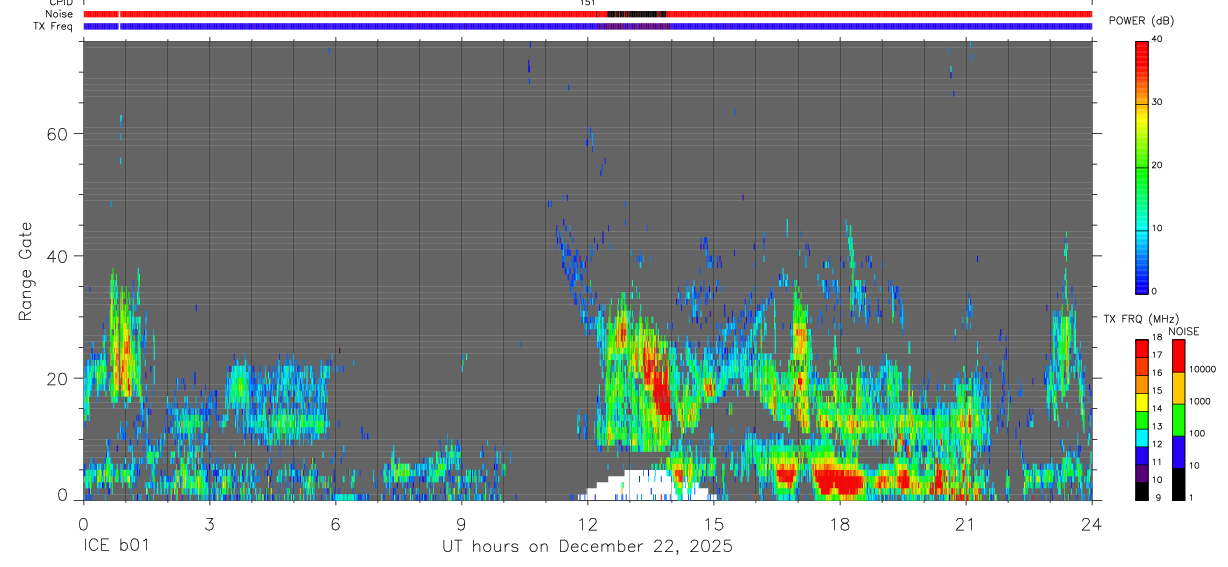Viewport: 1228px width, 567px height.
Task: Click the POWER (dB) color bar title
Action: point(1141,21)
